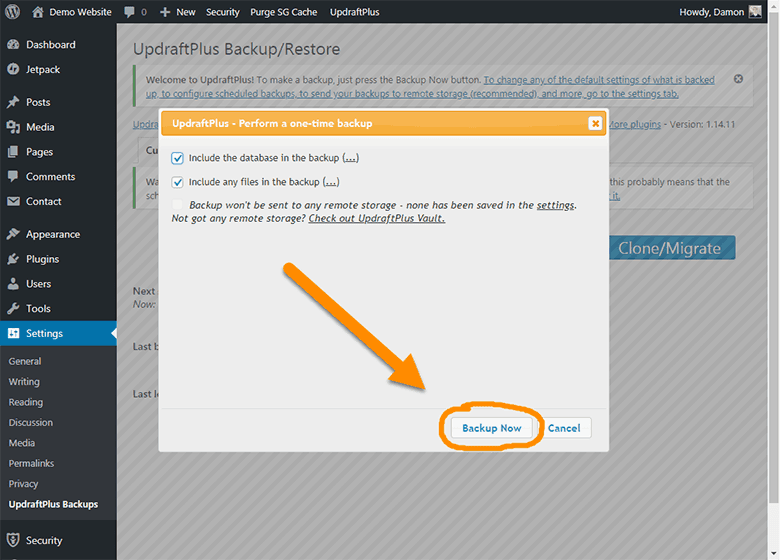
Task: Click the Security shield icon in sidebar
Action: [x=13, y=540]
